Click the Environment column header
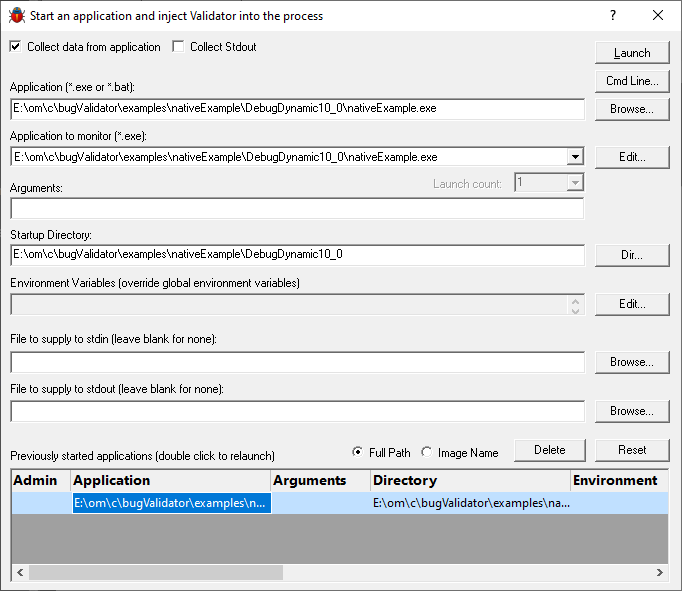 point(619,481)
